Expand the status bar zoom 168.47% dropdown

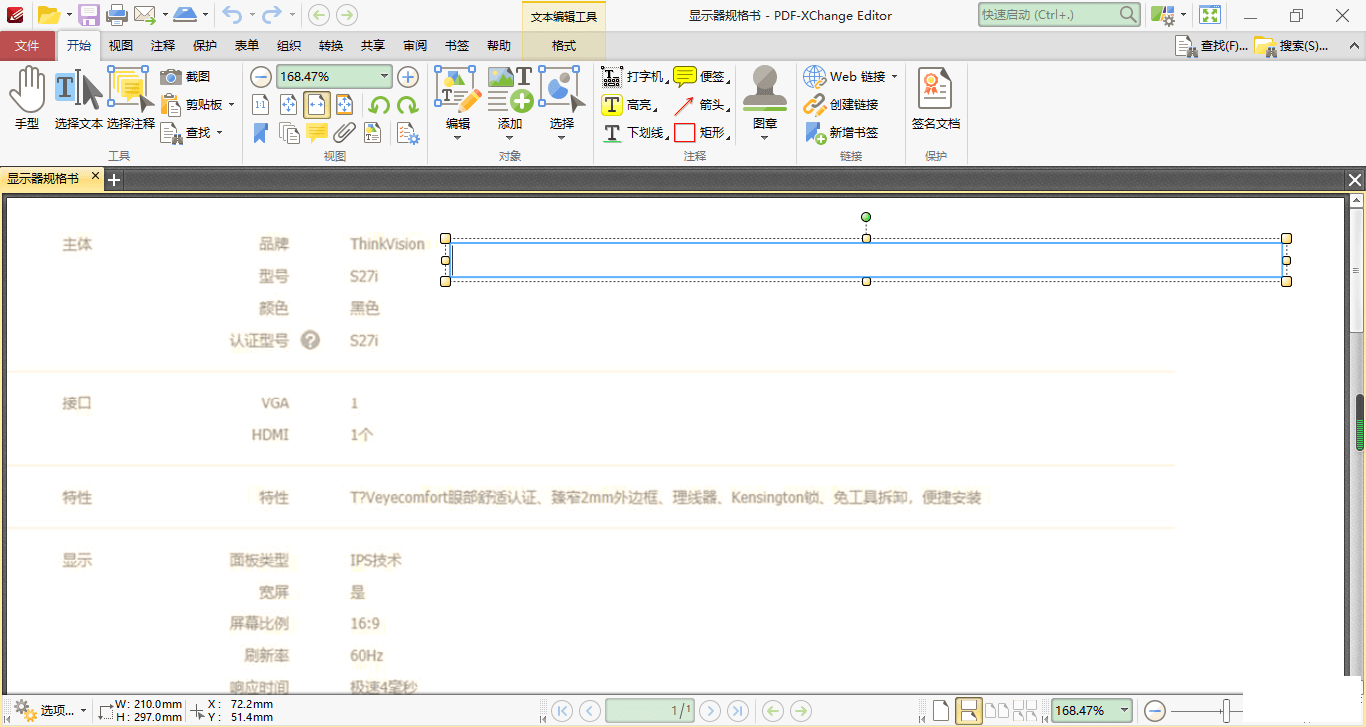1125,711
